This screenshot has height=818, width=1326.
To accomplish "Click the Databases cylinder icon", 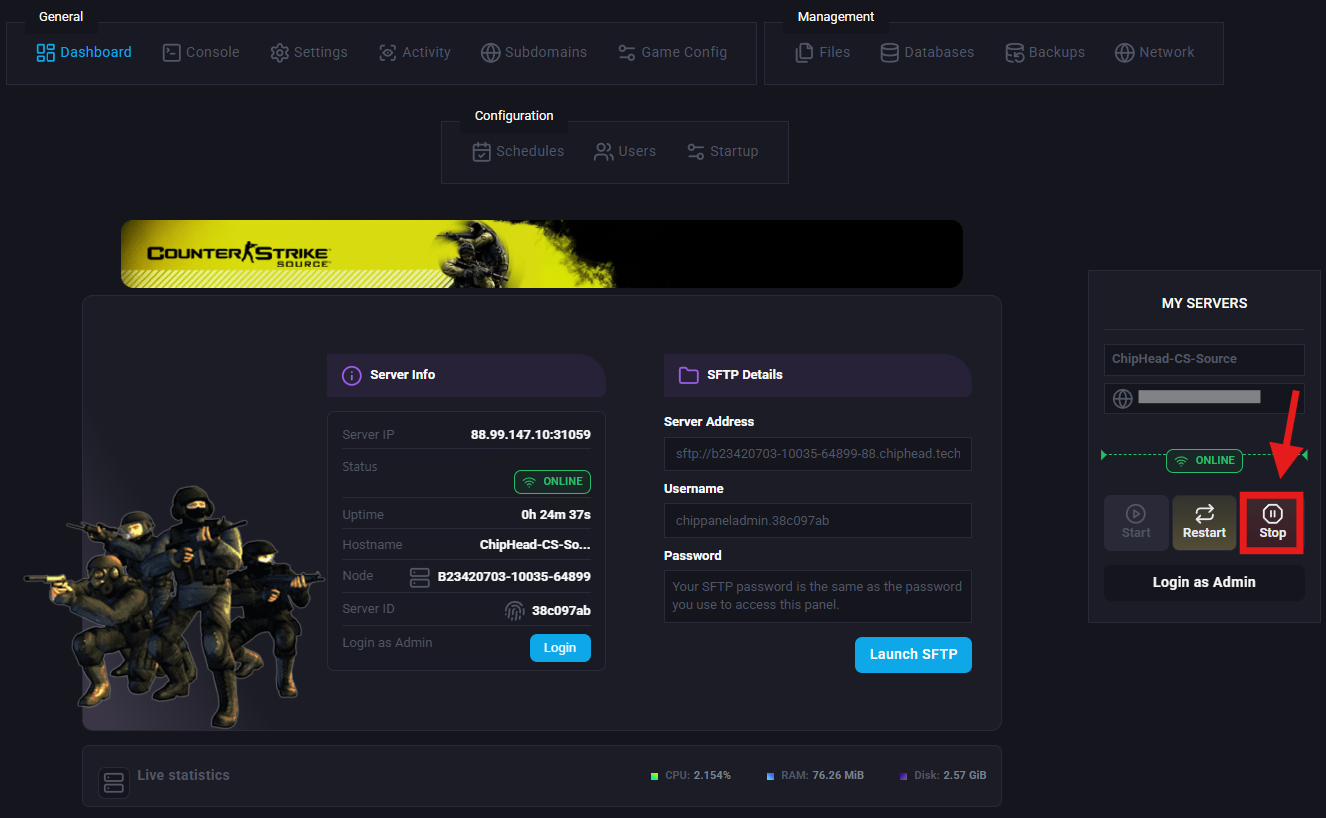I will [889, 52].
